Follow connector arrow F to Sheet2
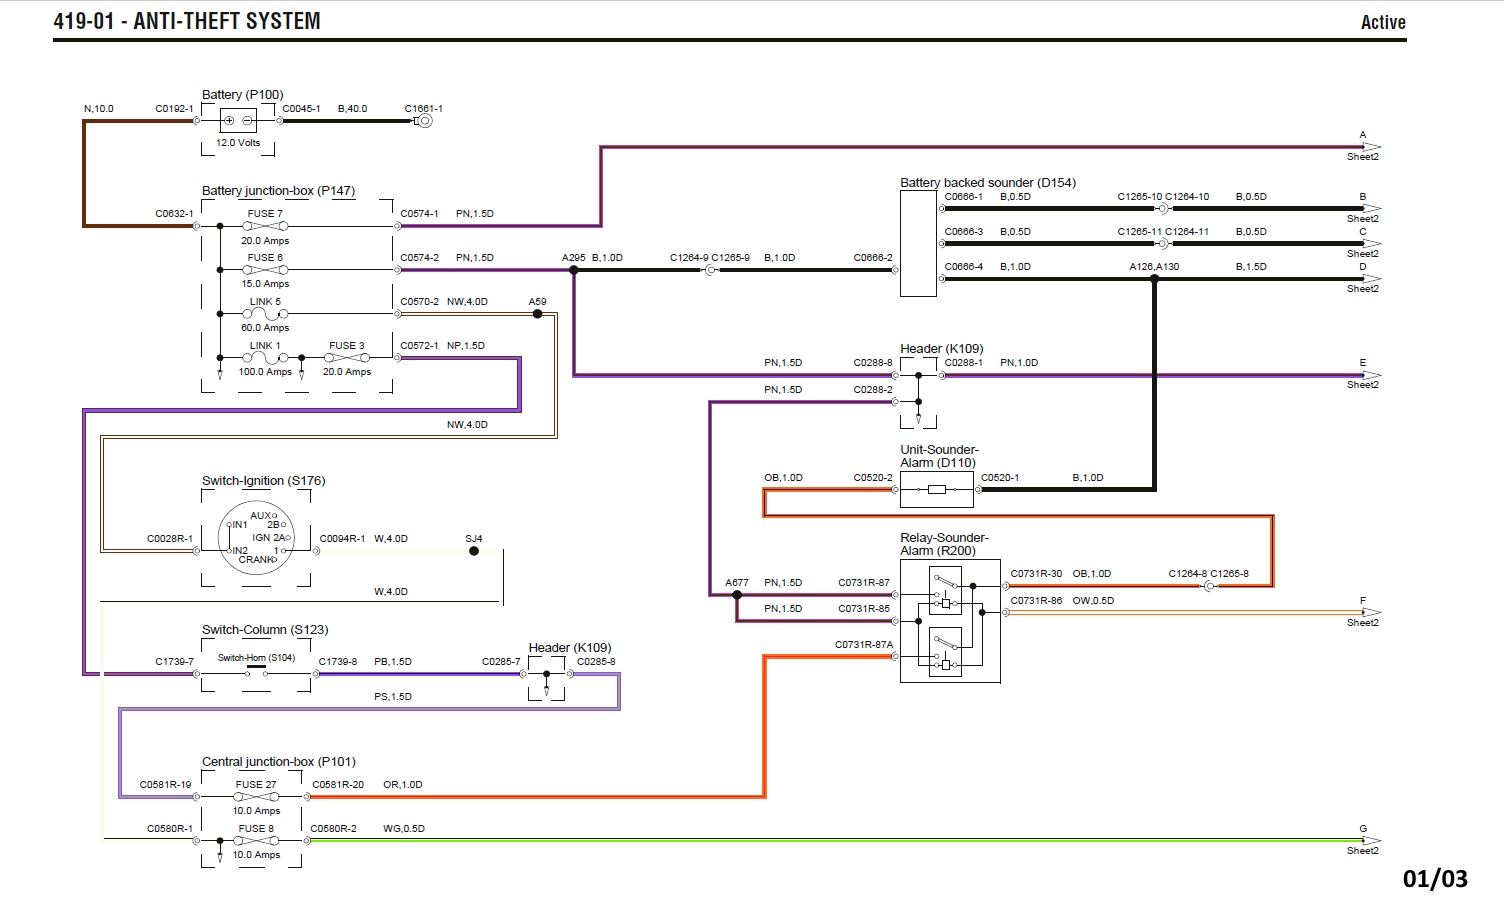The height and width of the screenshot is (908, 1504). coord(1369,613)
